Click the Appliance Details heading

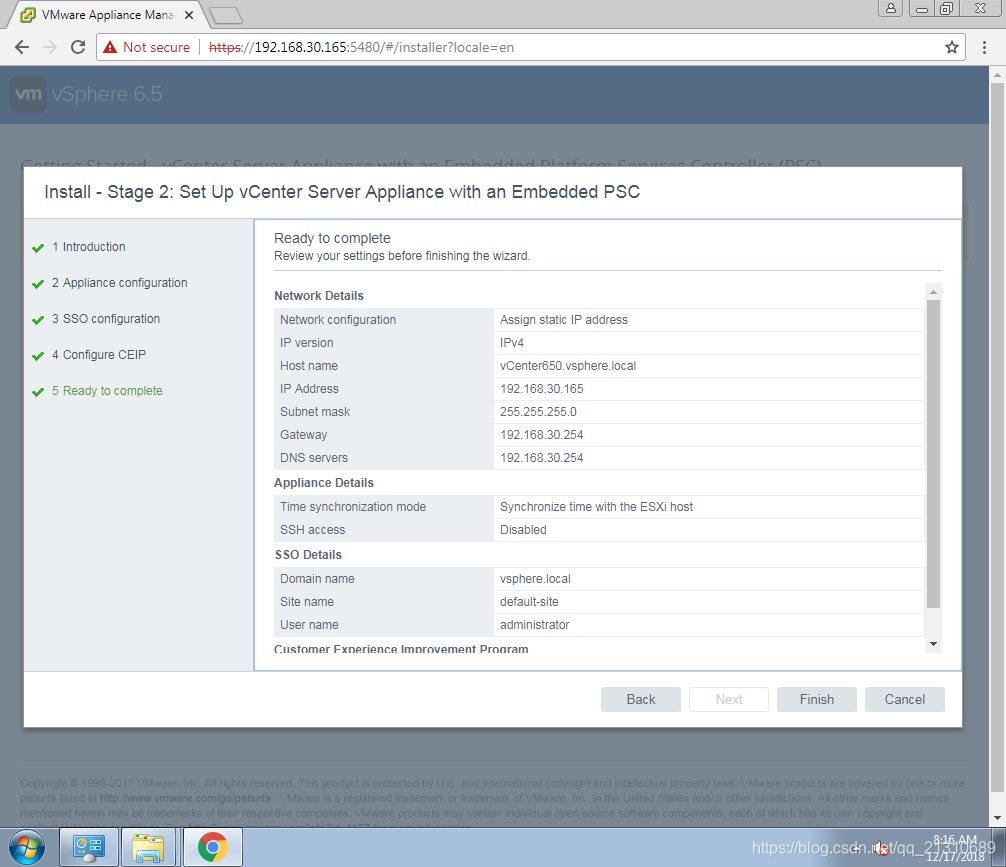323,483
